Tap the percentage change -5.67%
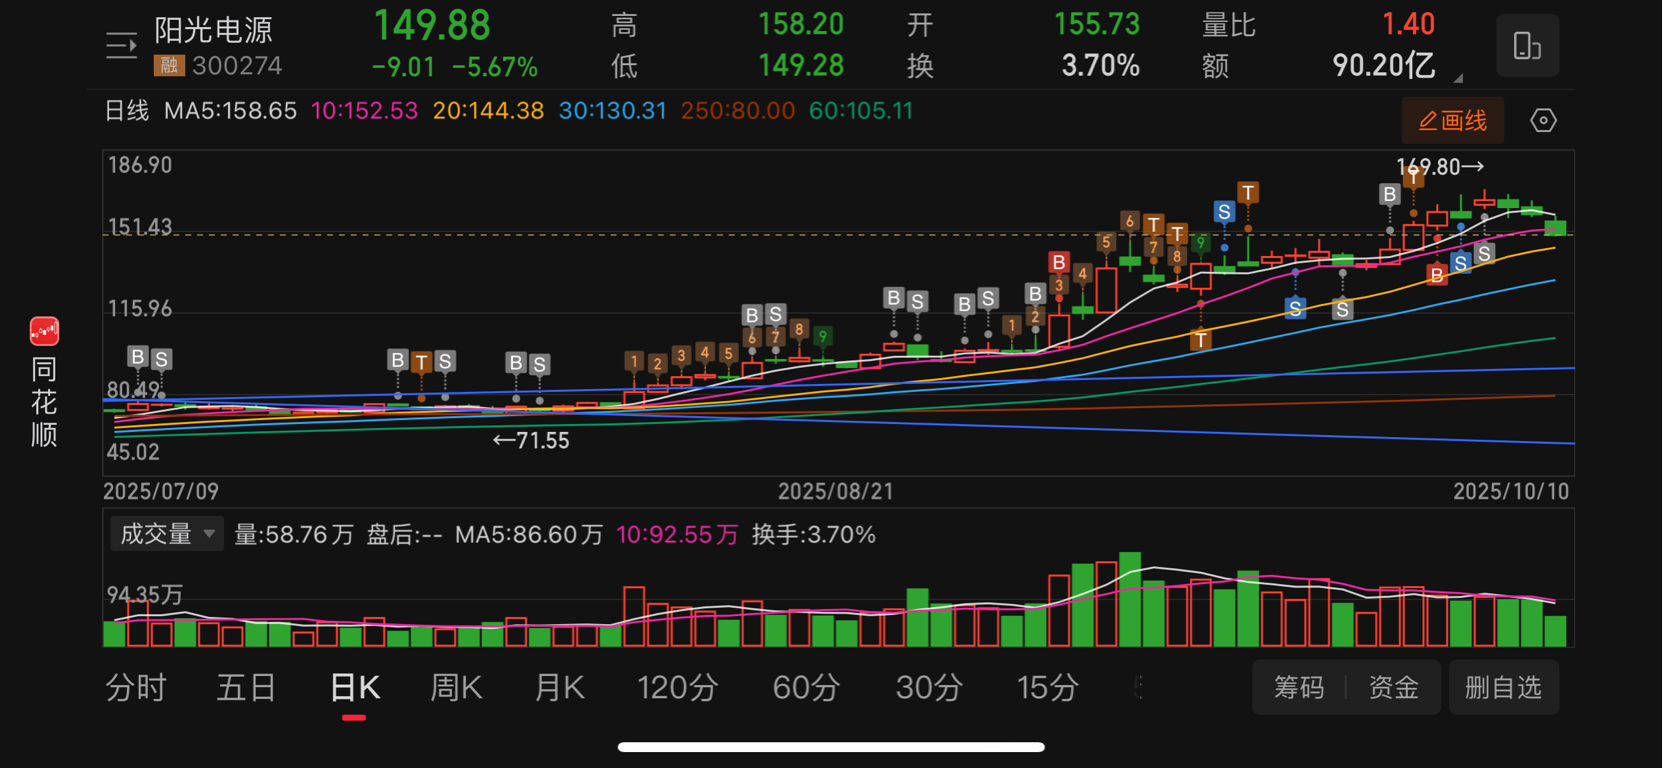The width and height of the screenshot is (1663, 768). [x=495, y=67]
